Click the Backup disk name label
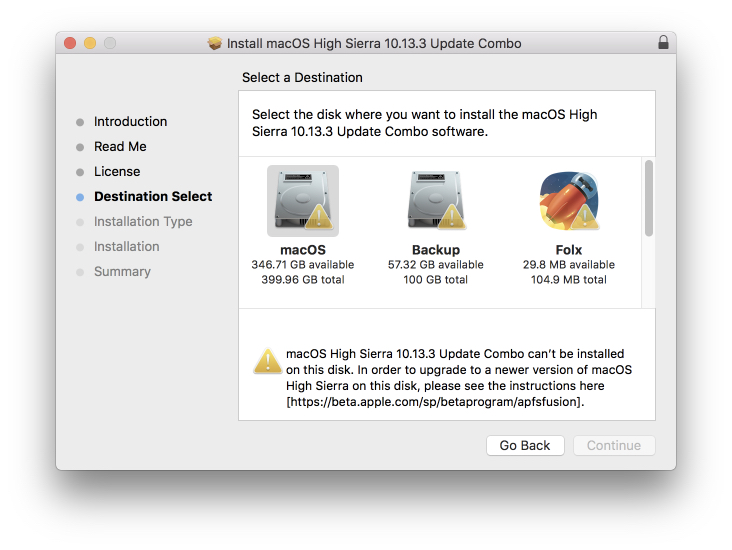The image size is (732, 550). click(x=436, y=250)
